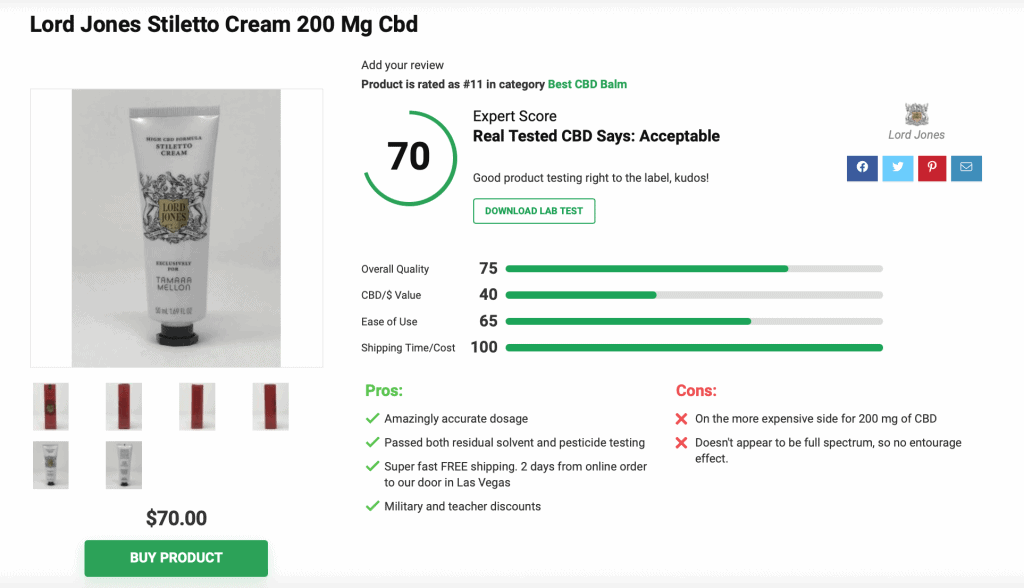Pin the product to Pinterest
The image size is (1024, 588).
[932, 168]
